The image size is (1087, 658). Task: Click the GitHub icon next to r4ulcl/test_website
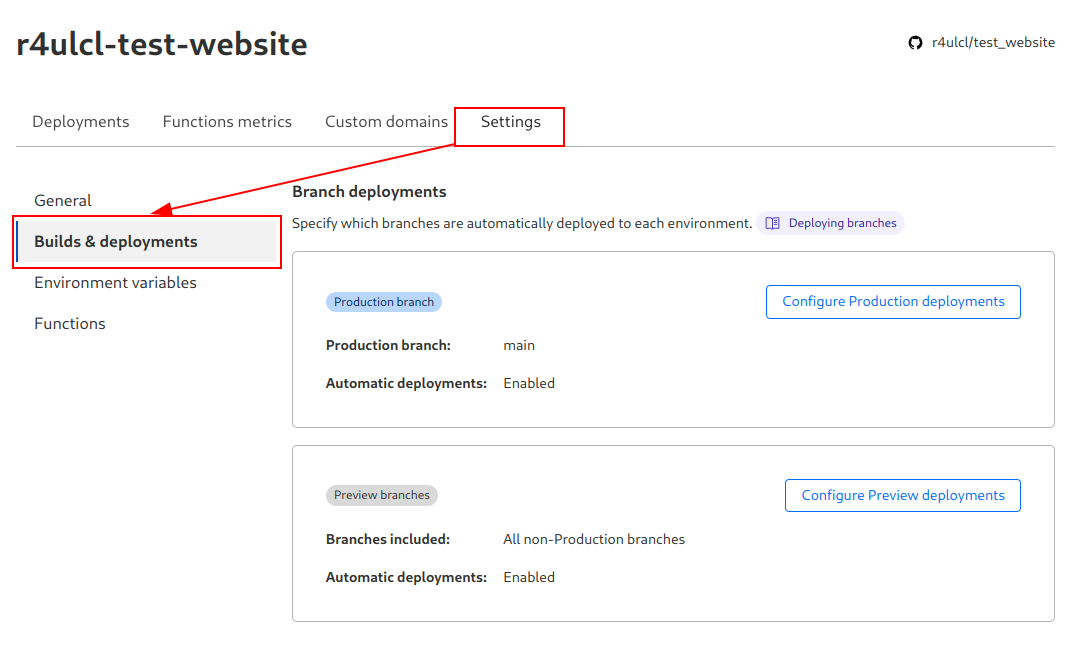(x=916, y=42)
